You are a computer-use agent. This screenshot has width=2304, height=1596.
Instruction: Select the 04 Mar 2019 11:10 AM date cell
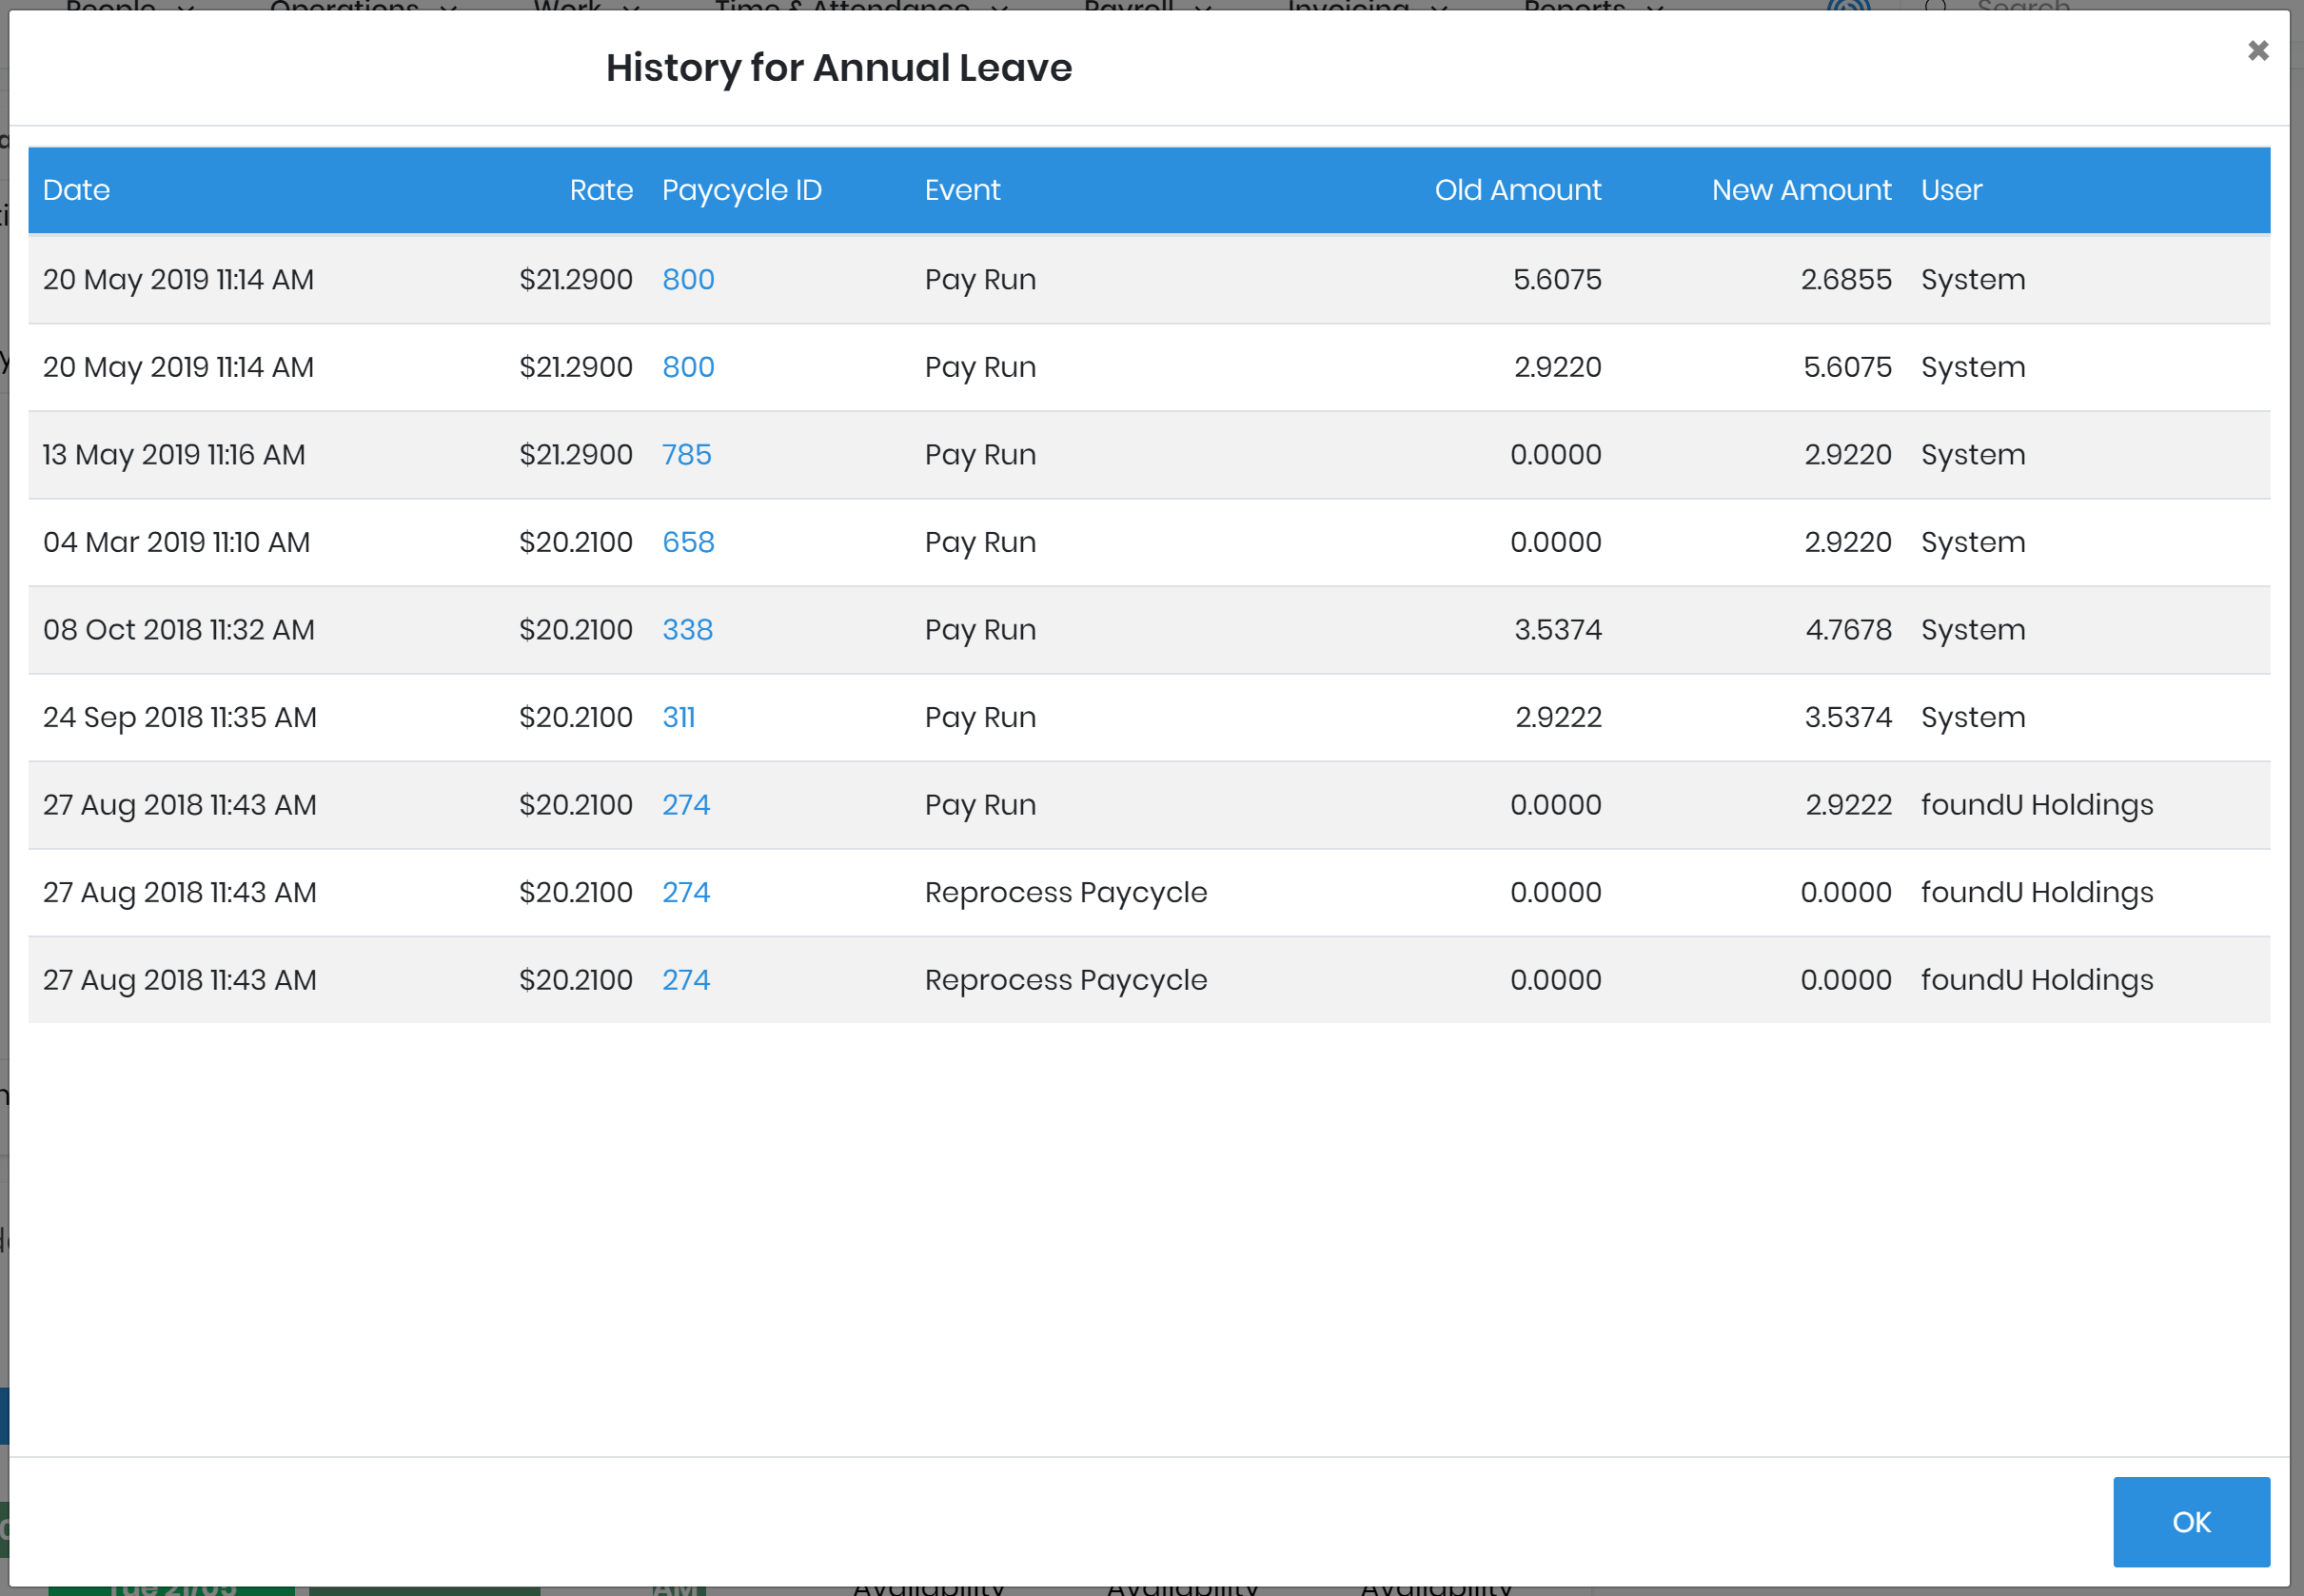click(x=176, y=542)
